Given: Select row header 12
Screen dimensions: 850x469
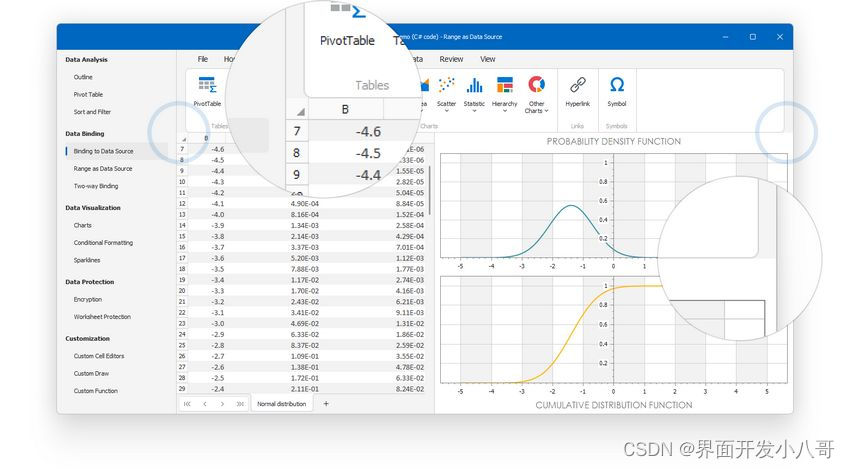Looking at the screenshot, I should pos(182,204).
